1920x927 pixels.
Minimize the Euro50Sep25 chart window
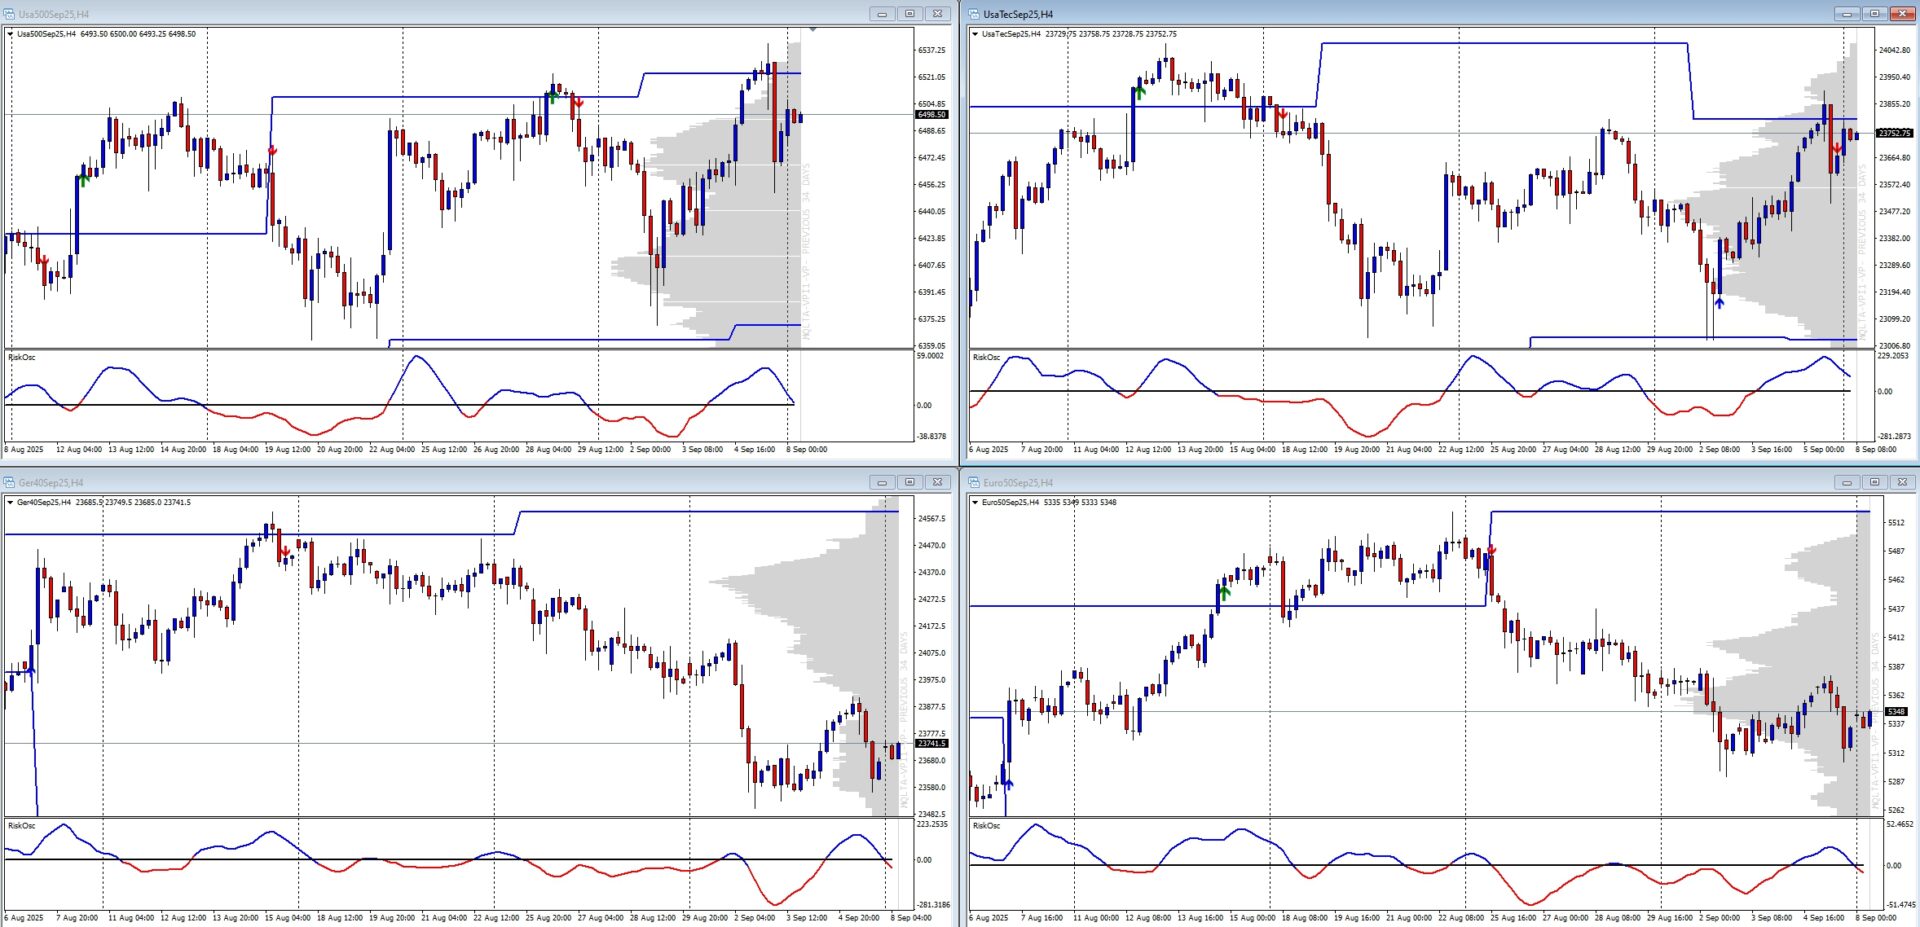[1846, 482]
